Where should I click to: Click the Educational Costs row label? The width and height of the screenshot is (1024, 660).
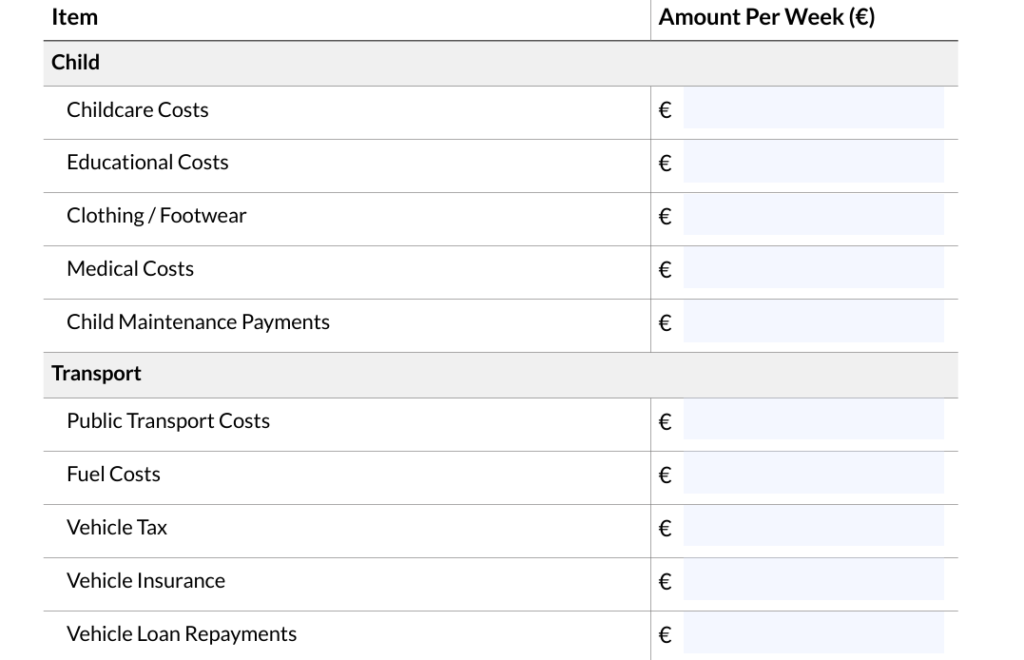click(147, 163)
